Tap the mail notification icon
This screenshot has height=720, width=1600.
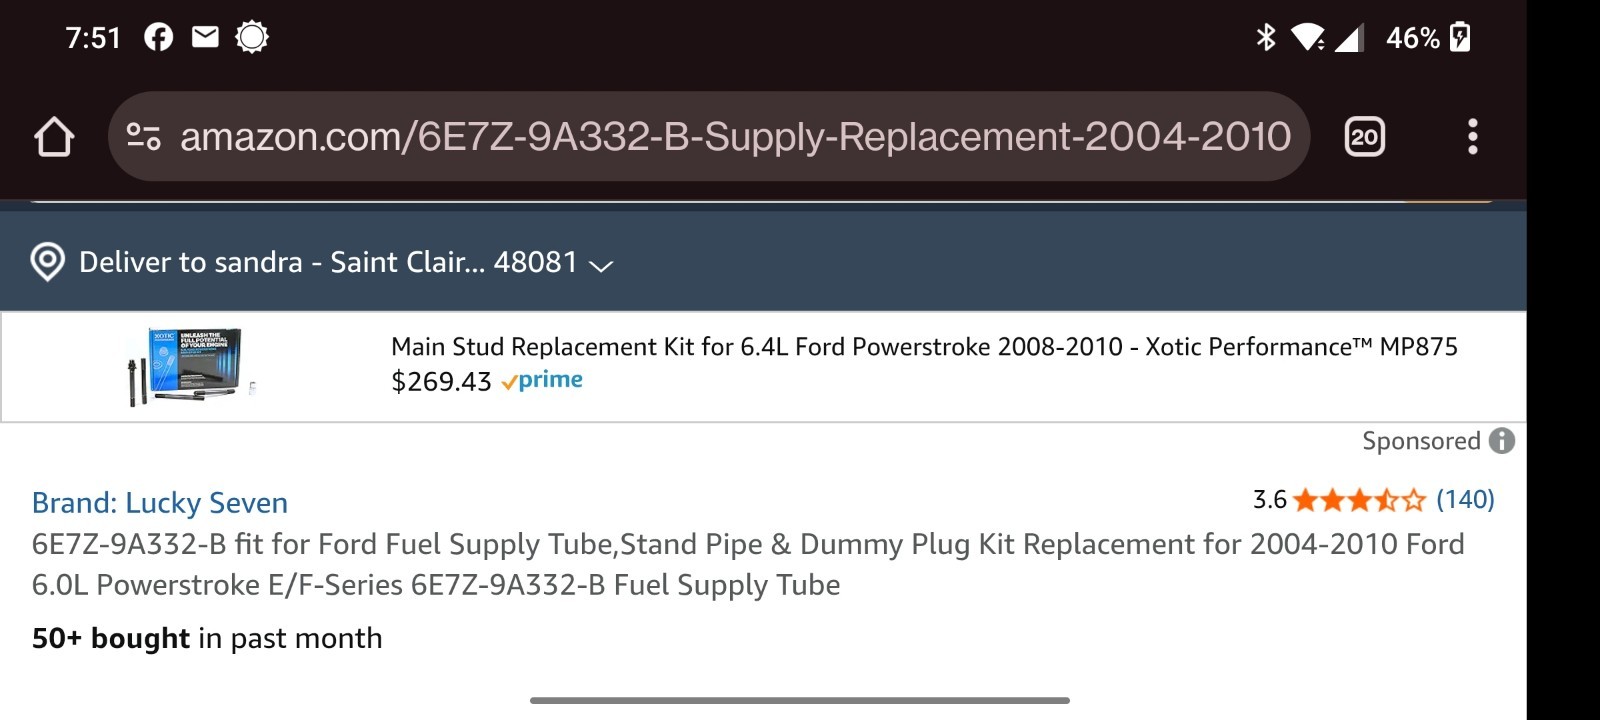[x=205, y=38]
